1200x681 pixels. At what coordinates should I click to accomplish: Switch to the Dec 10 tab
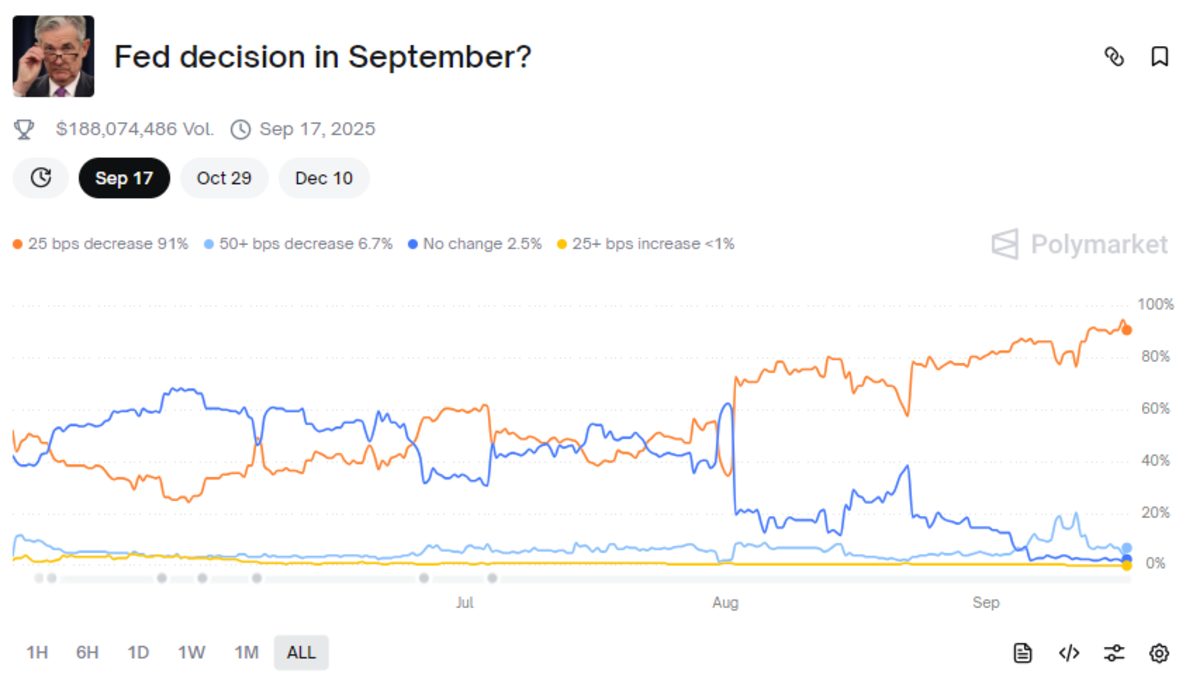(x=324, y=178)
